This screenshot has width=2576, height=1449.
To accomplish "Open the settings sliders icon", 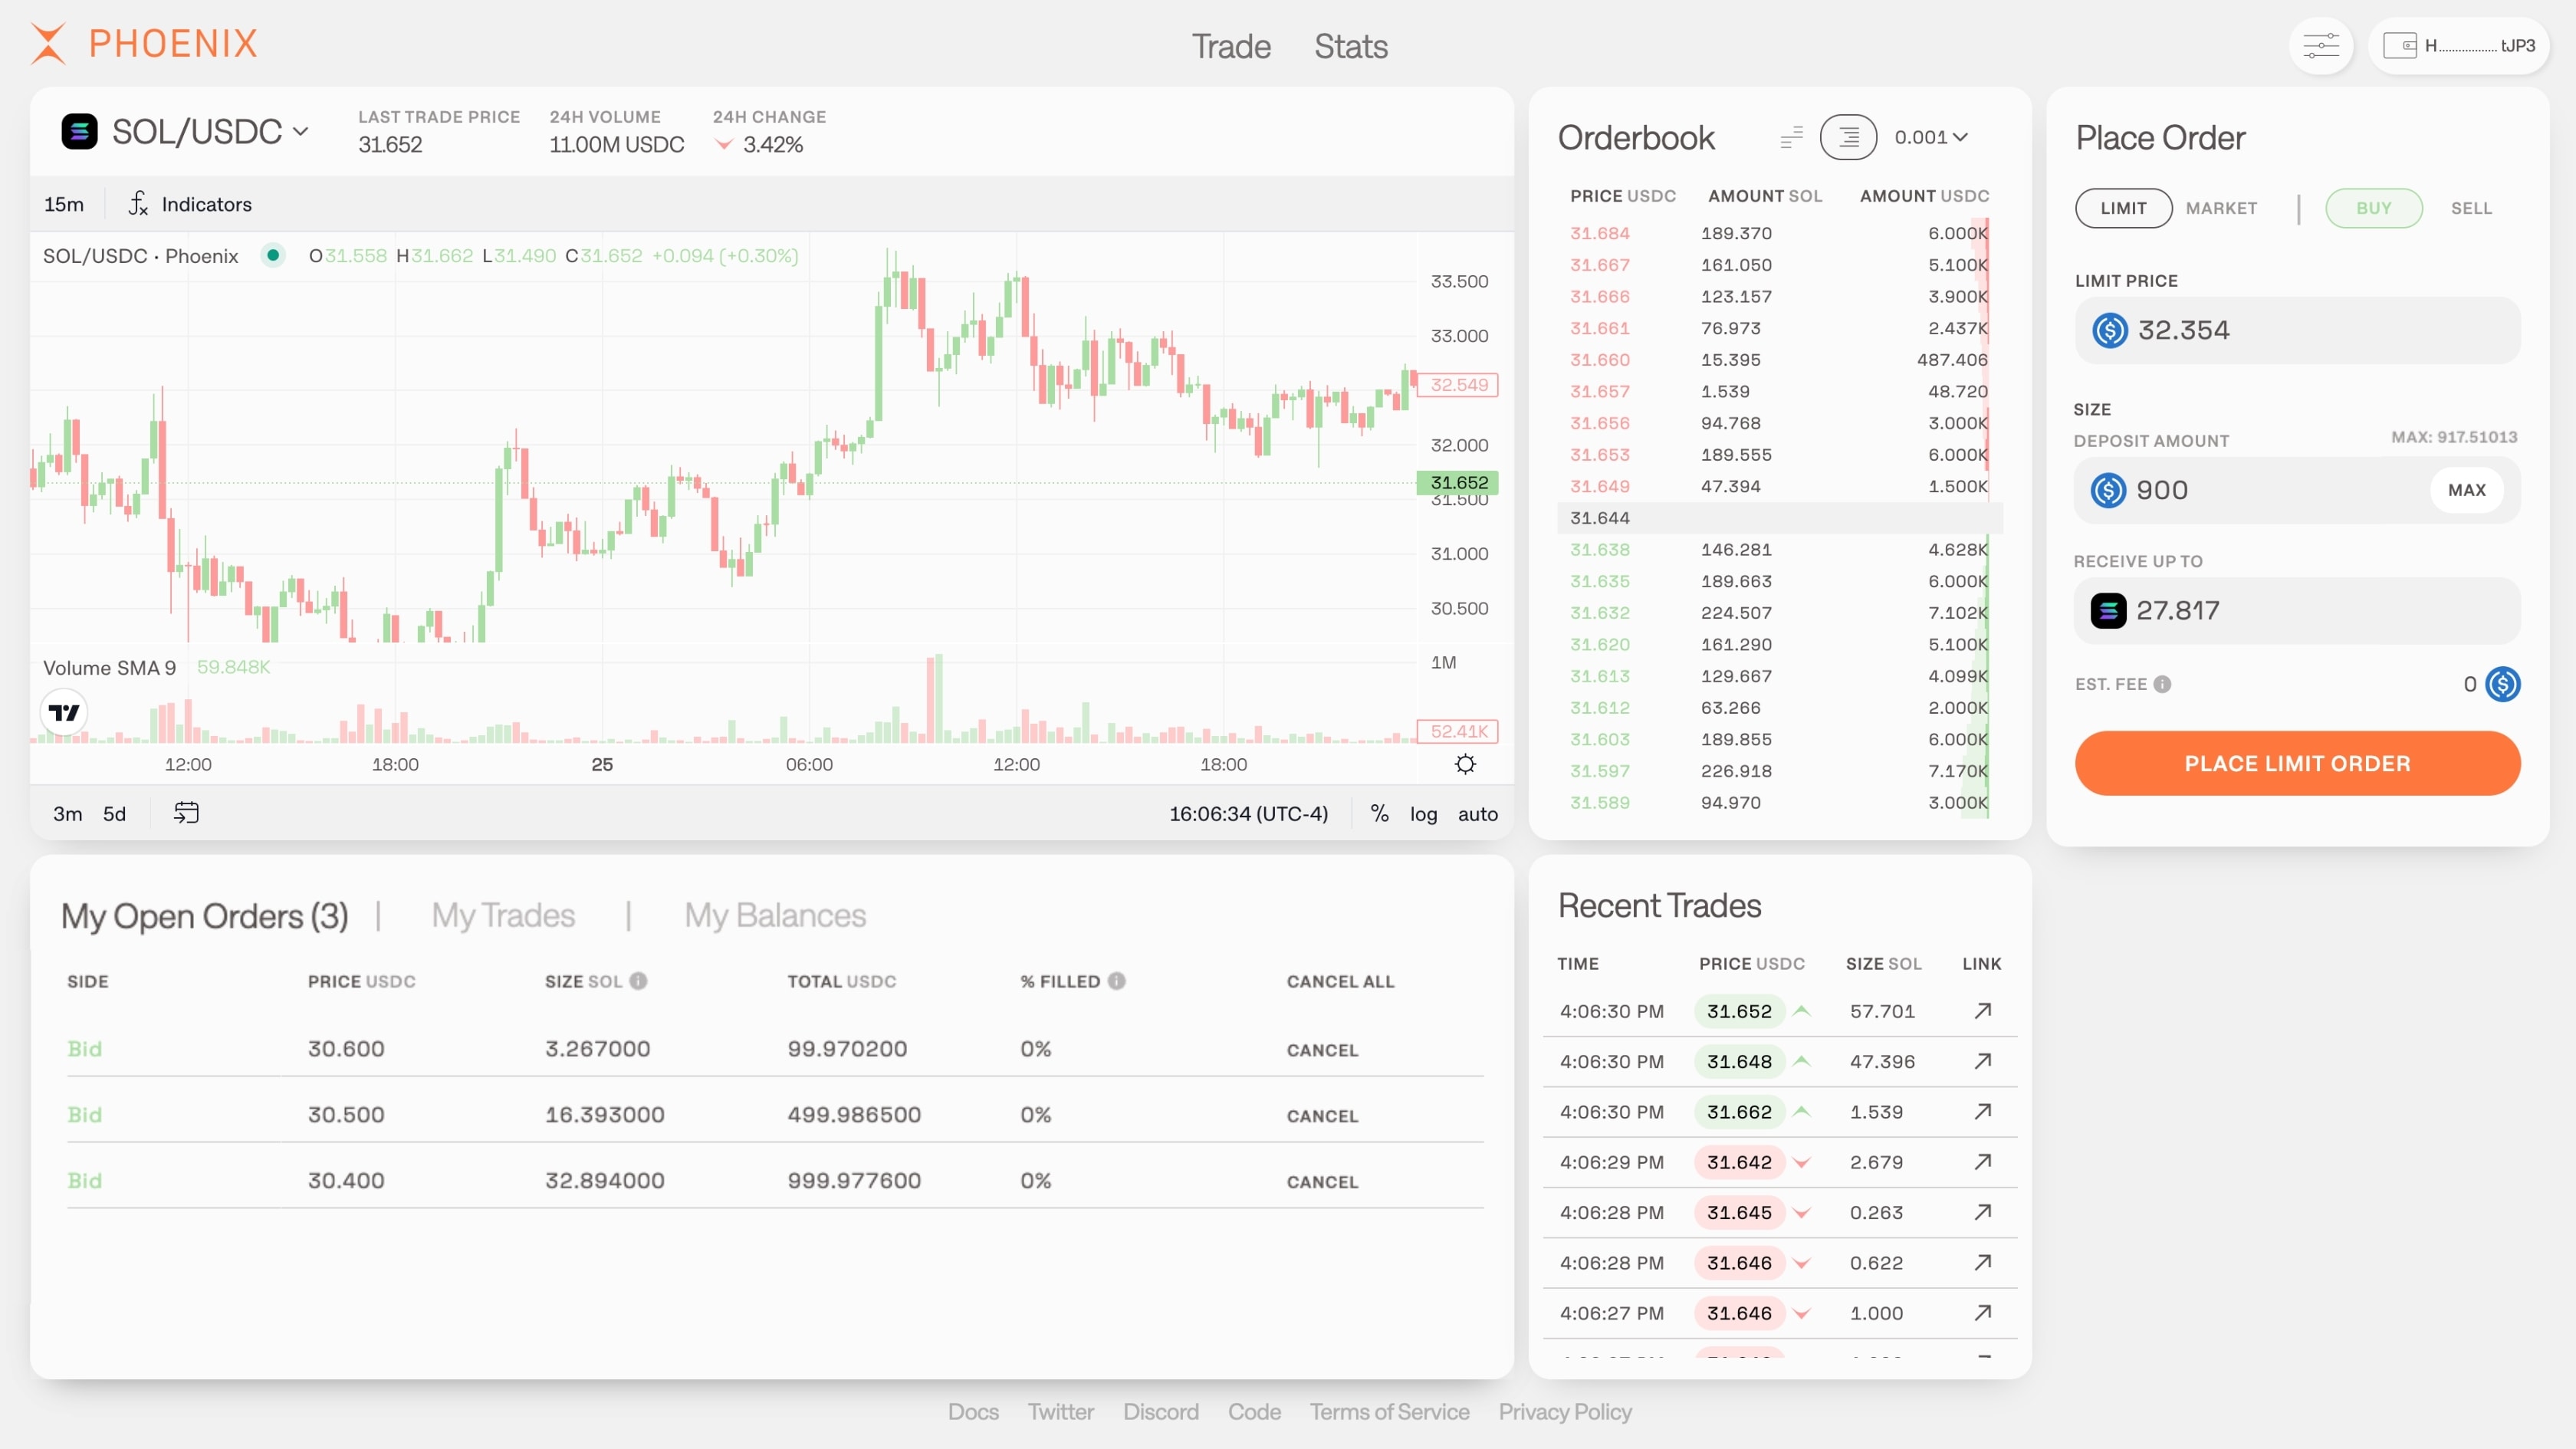I will [2321, 46].
